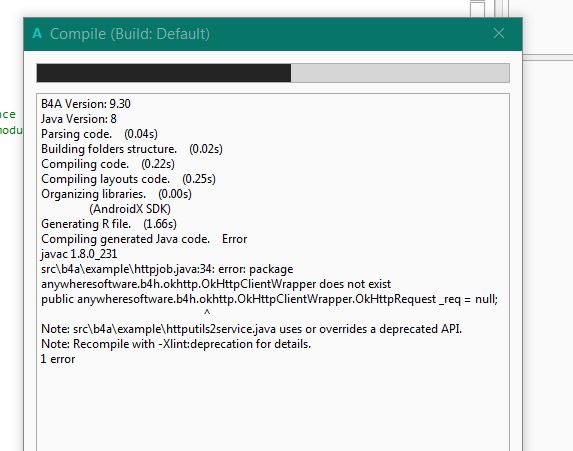Click the unfilled gray part of progress bar

pos(400,73)
